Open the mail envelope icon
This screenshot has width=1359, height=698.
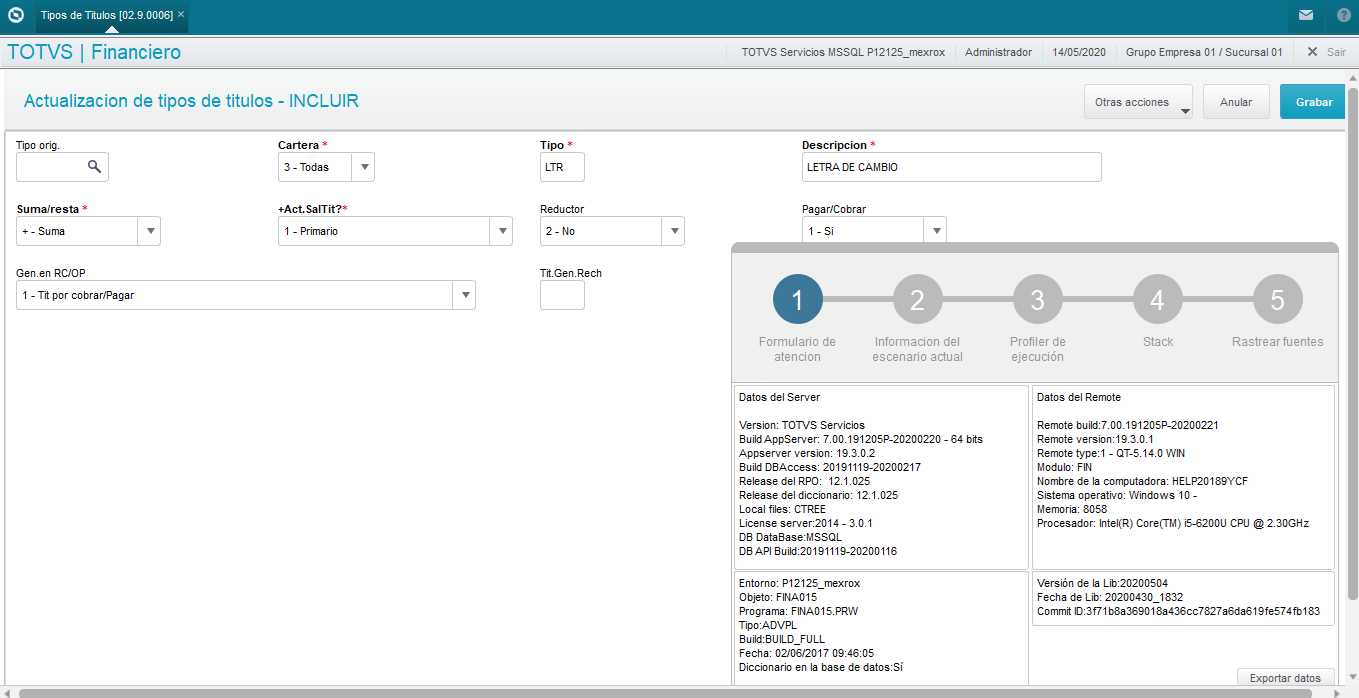[1306, 15]
